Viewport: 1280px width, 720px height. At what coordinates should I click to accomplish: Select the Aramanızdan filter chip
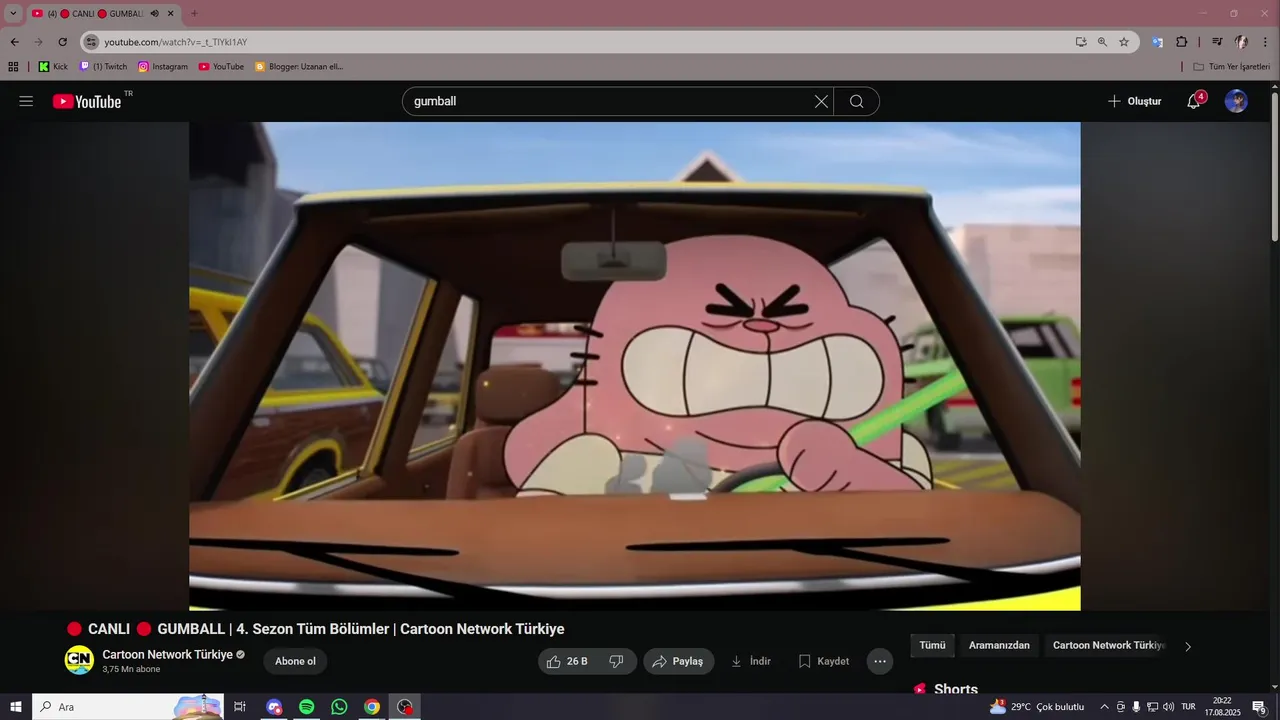pos(999,646)
